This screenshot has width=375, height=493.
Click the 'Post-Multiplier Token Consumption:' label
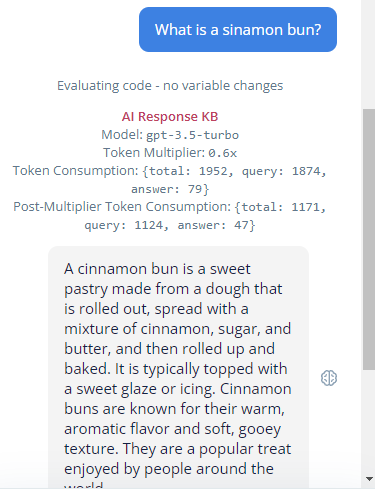coord(122,207)
